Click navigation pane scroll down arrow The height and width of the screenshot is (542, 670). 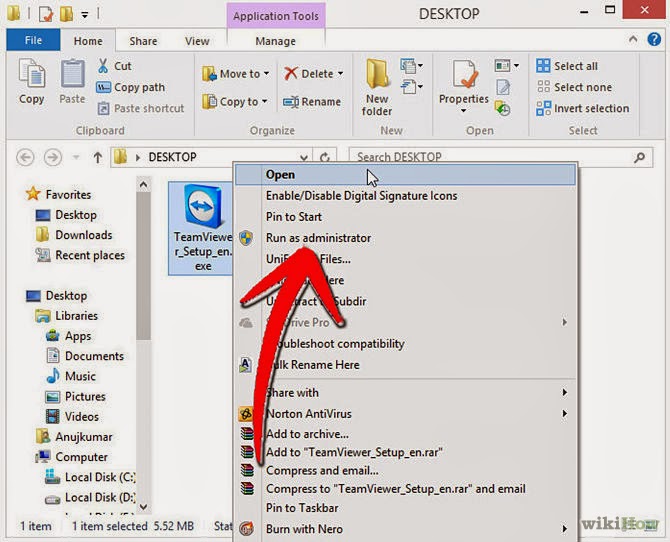pyautogui.click(x=144, y=507)
